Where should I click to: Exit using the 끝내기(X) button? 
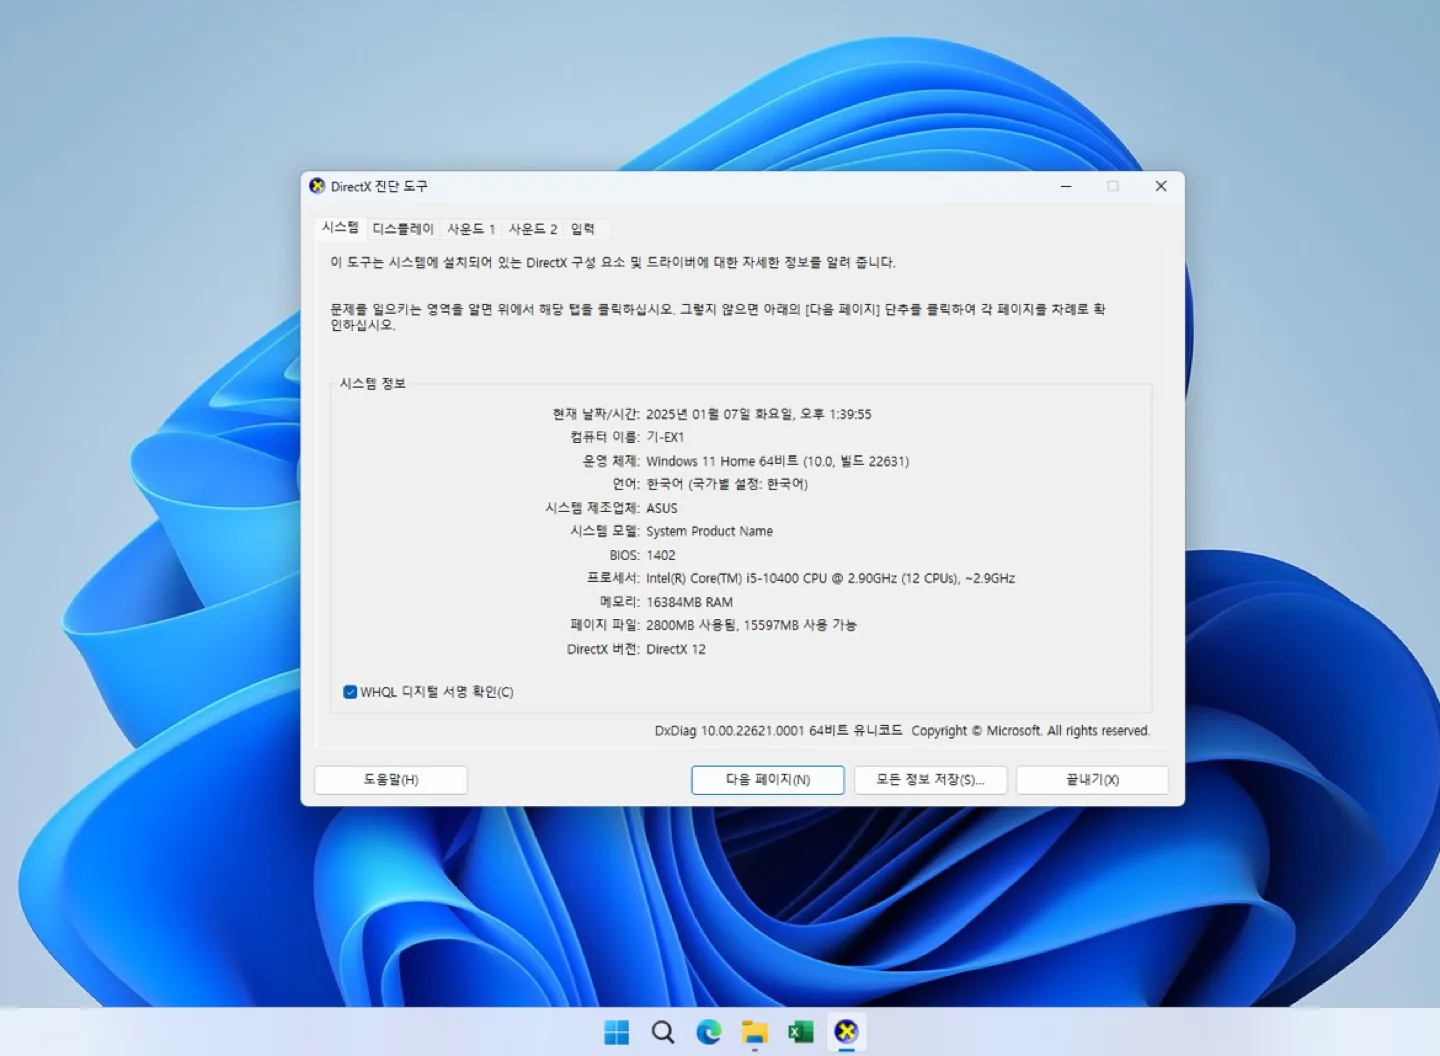[x=1092, y=780]
